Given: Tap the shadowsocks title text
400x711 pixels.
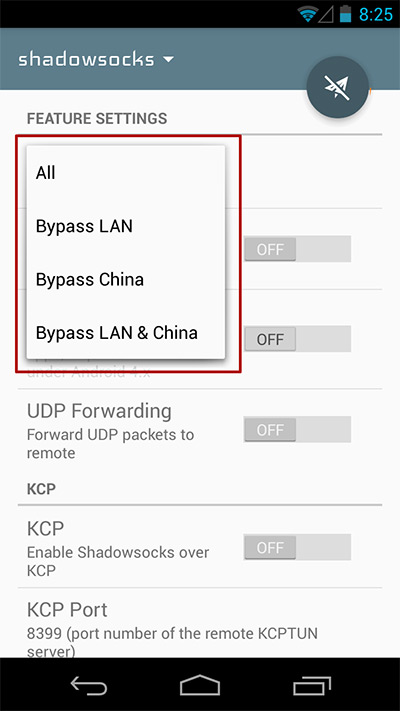Looking at the screenshot, I should (x=86, y=59).
